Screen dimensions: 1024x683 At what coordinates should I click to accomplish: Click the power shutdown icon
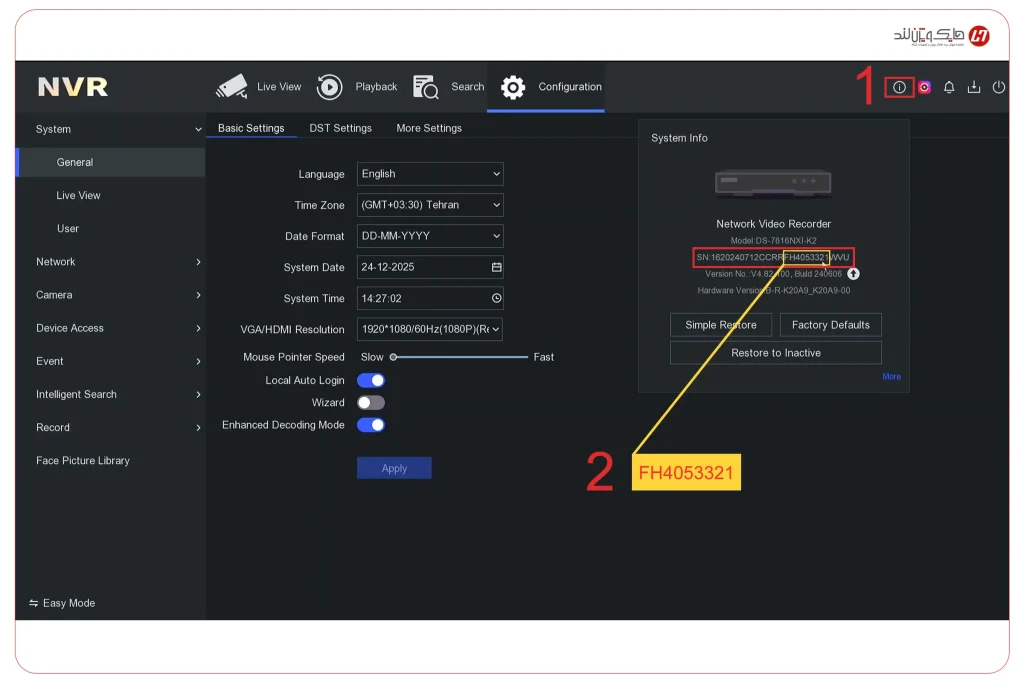(998, 87)
